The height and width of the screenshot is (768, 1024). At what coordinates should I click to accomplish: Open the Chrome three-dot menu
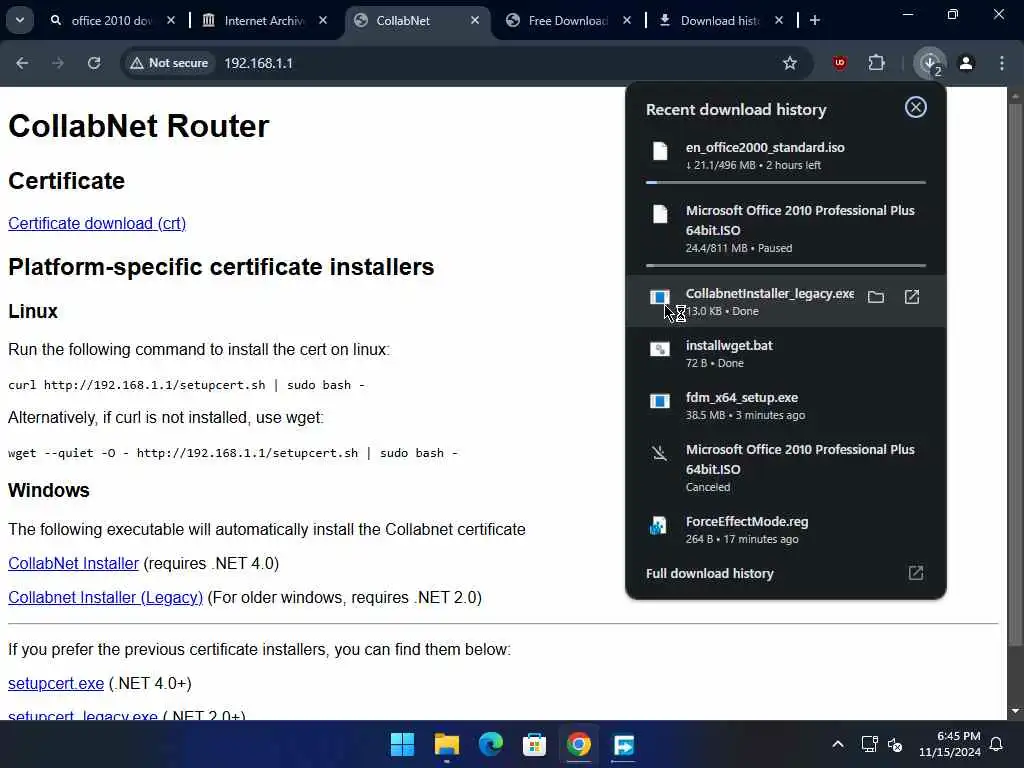(1002, 63)
